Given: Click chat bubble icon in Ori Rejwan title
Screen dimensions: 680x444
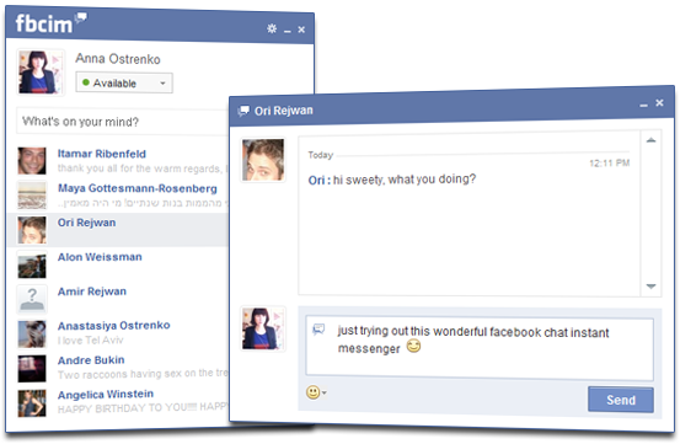Looking at the screenshot, I should [x=244, y=111].
